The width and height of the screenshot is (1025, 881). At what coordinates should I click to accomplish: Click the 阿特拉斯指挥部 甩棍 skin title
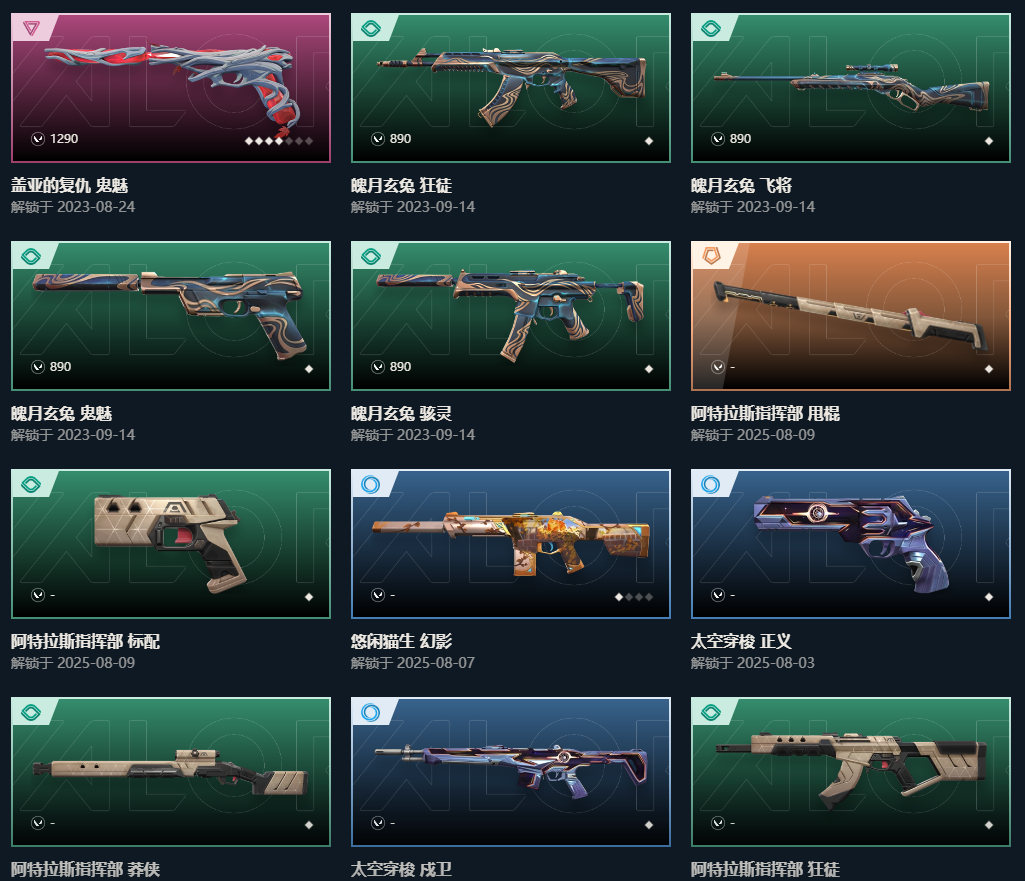tap(765, 414)
